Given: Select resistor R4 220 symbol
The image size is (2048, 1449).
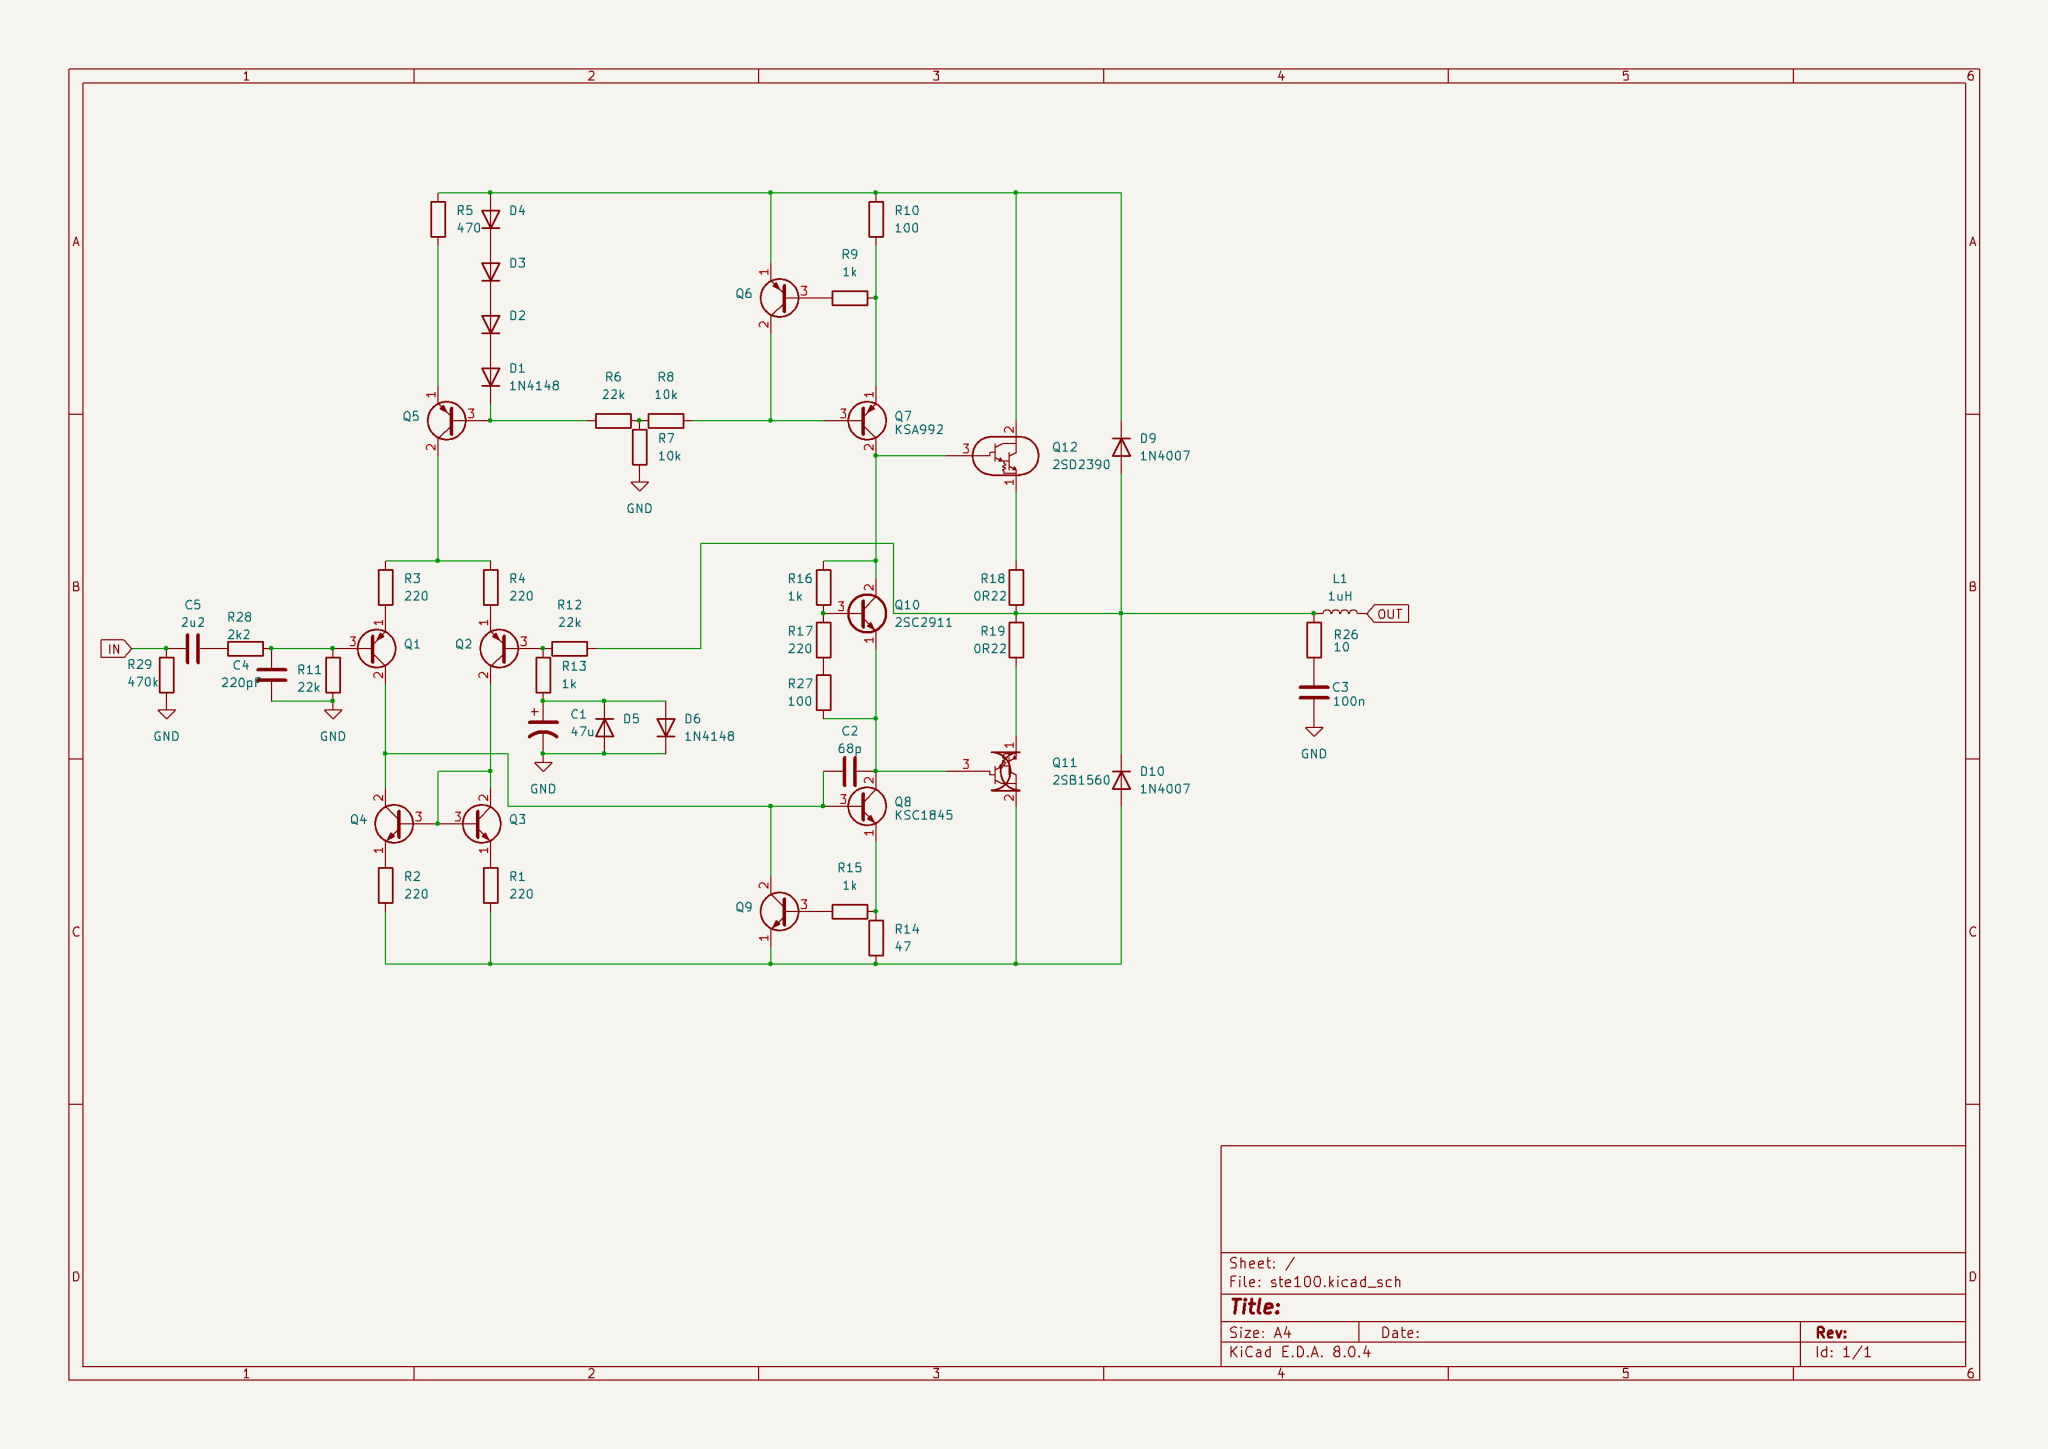Looking at the screenshot, I should (490, 587).
